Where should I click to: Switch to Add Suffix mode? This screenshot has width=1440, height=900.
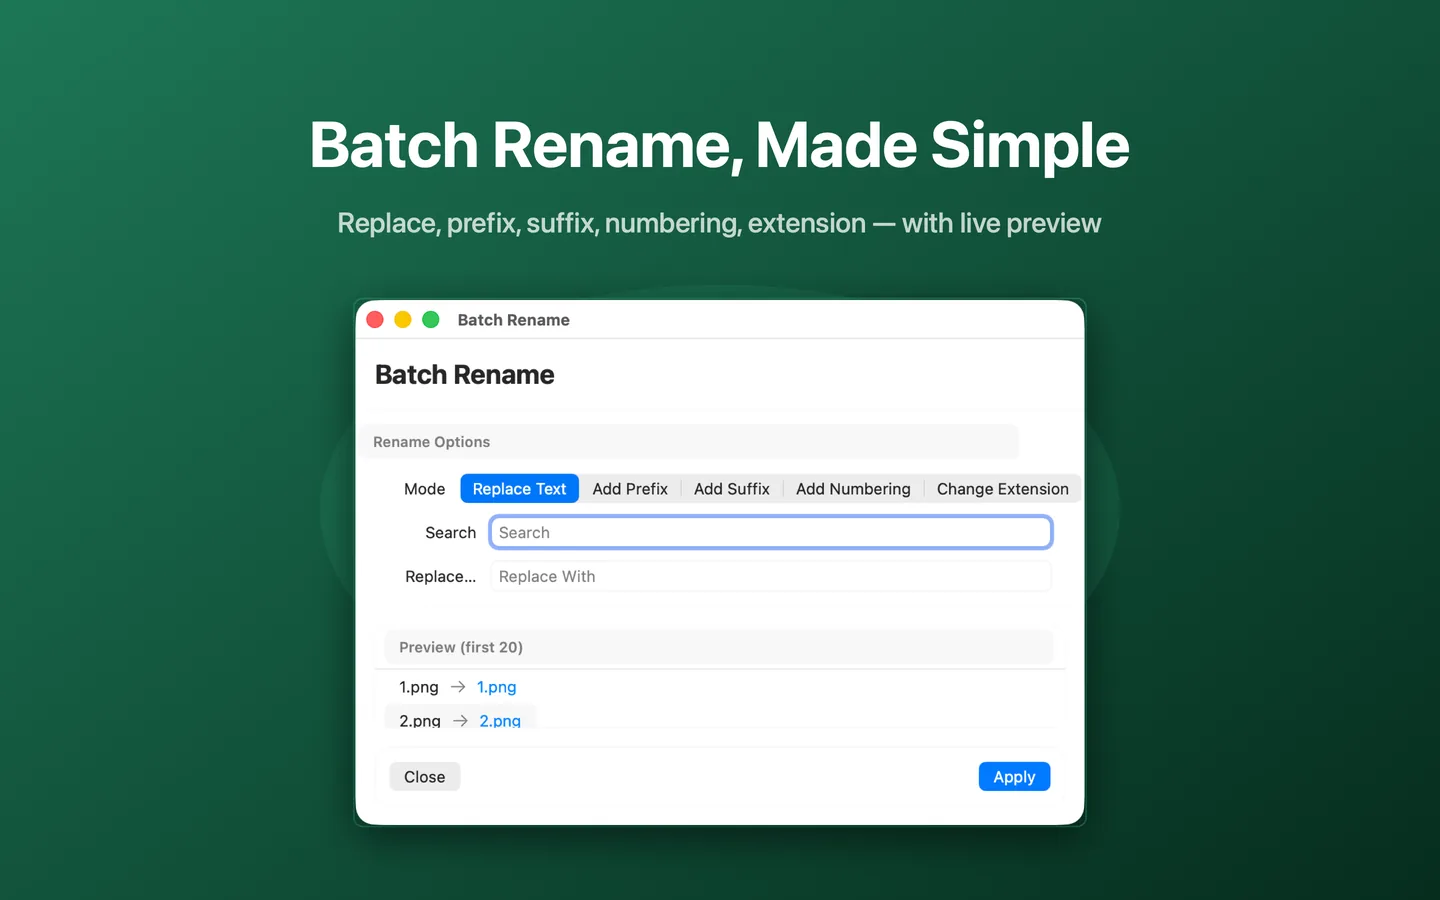732,489
